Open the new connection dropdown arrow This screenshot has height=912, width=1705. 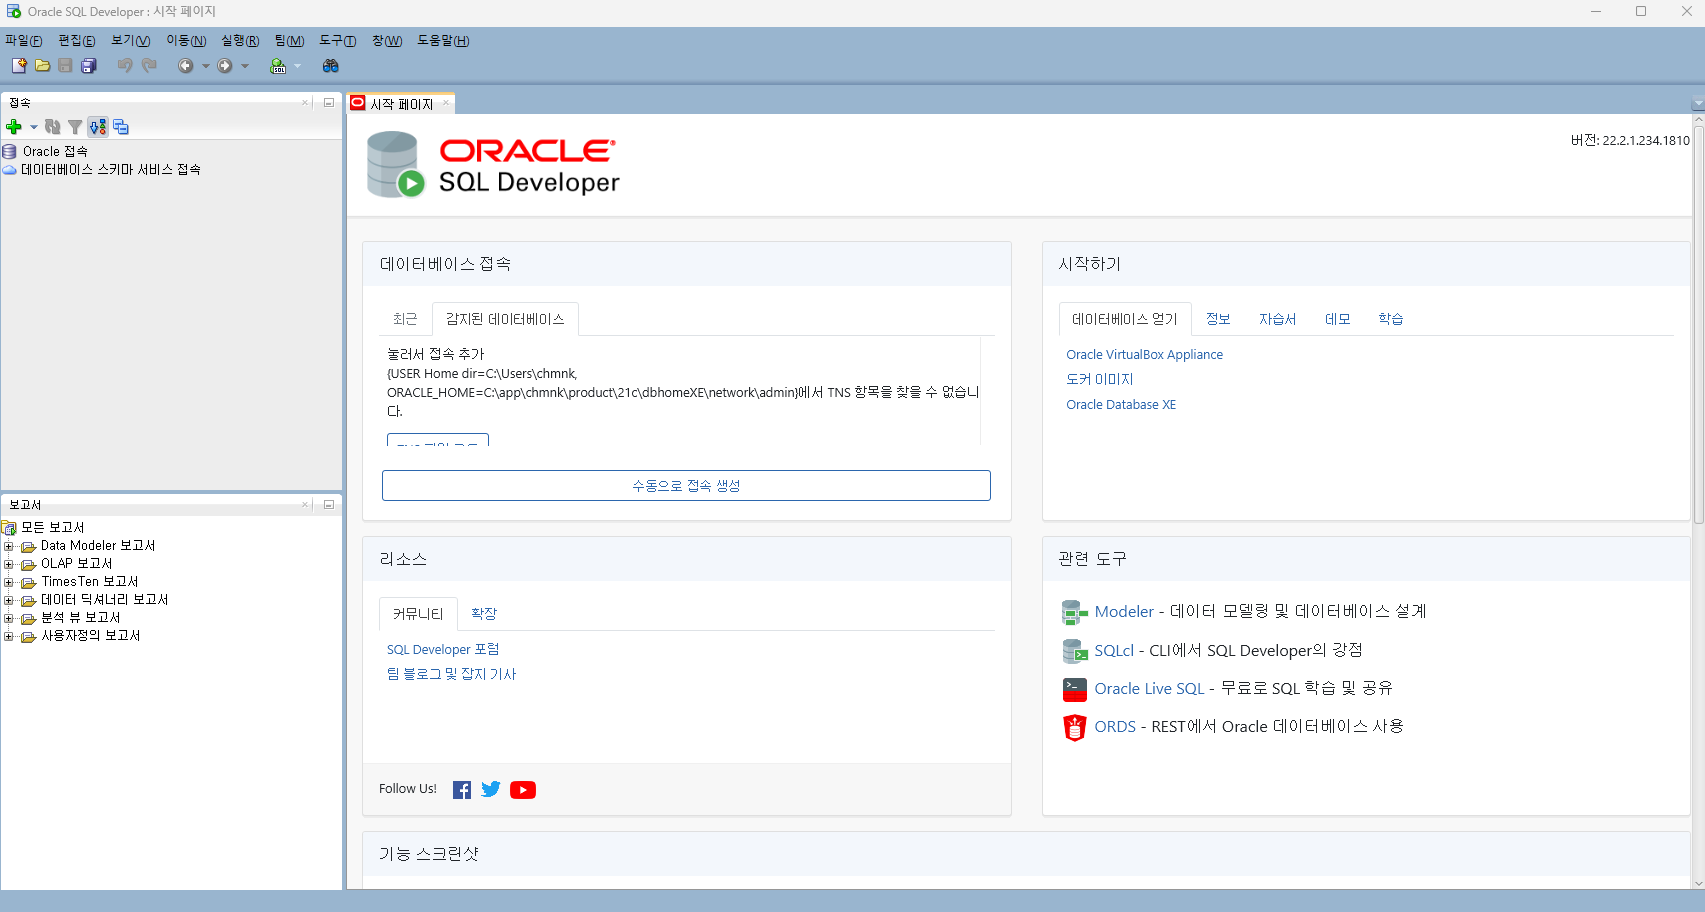[x=34, y=127]
